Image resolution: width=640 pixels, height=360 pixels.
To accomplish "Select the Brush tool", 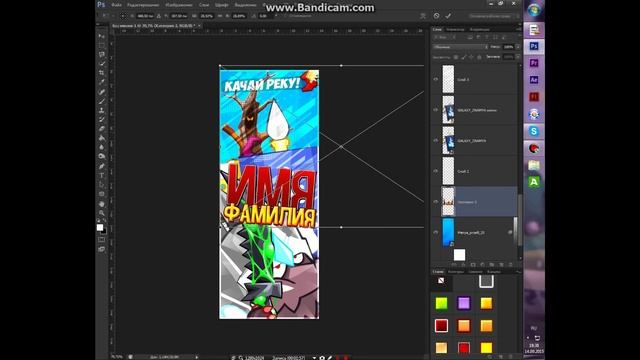I will tap(102, 101).
